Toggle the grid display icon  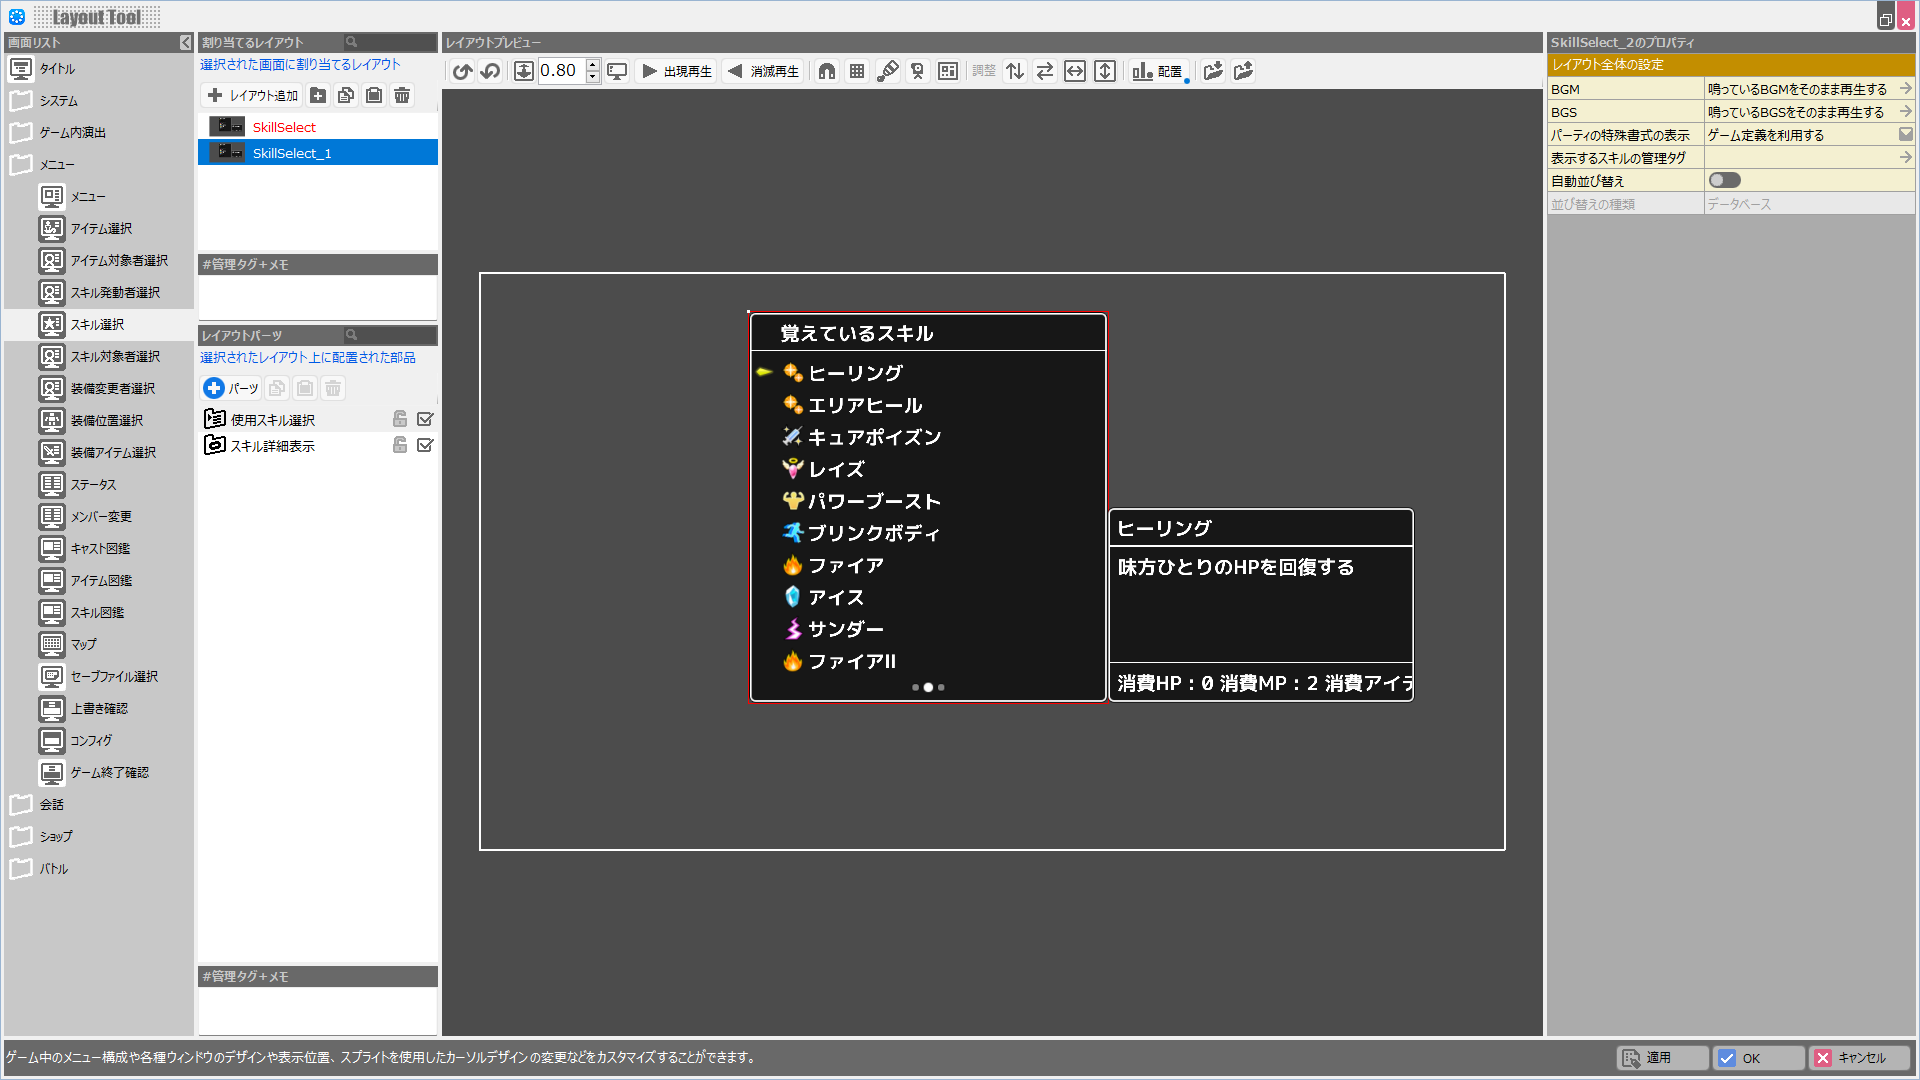tap(857, 71)
